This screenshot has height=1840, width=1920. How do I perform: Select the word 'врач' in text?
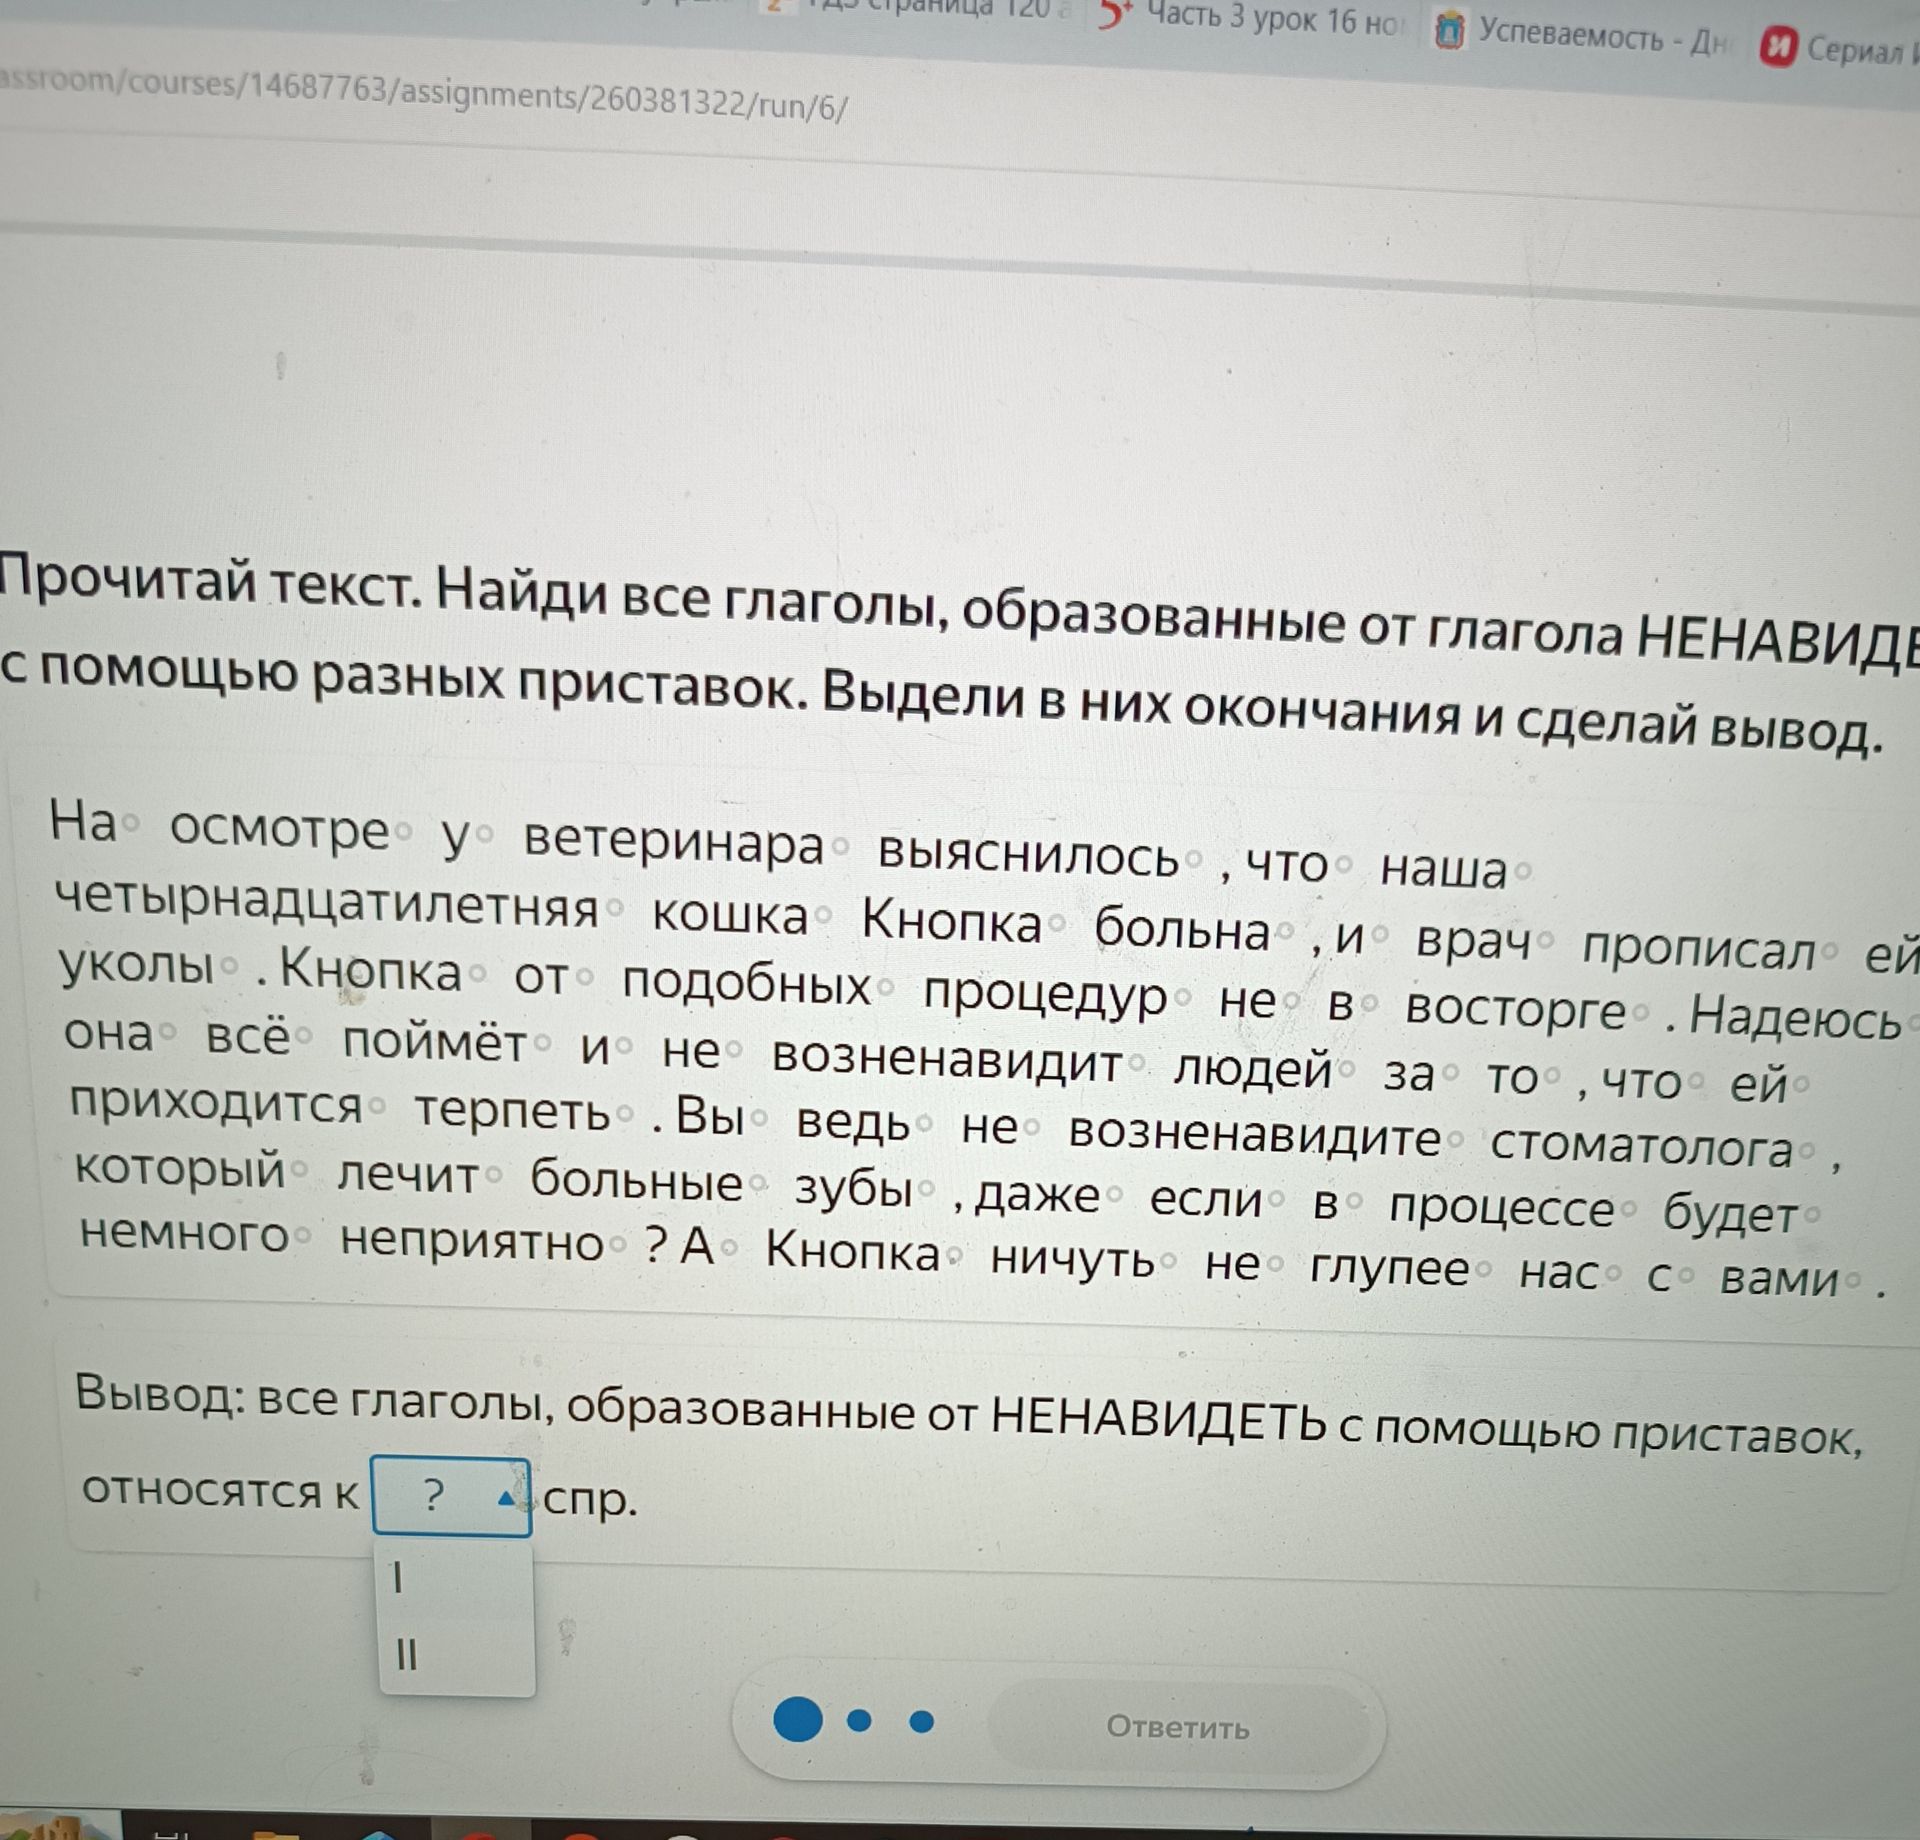coord(1473,941)
